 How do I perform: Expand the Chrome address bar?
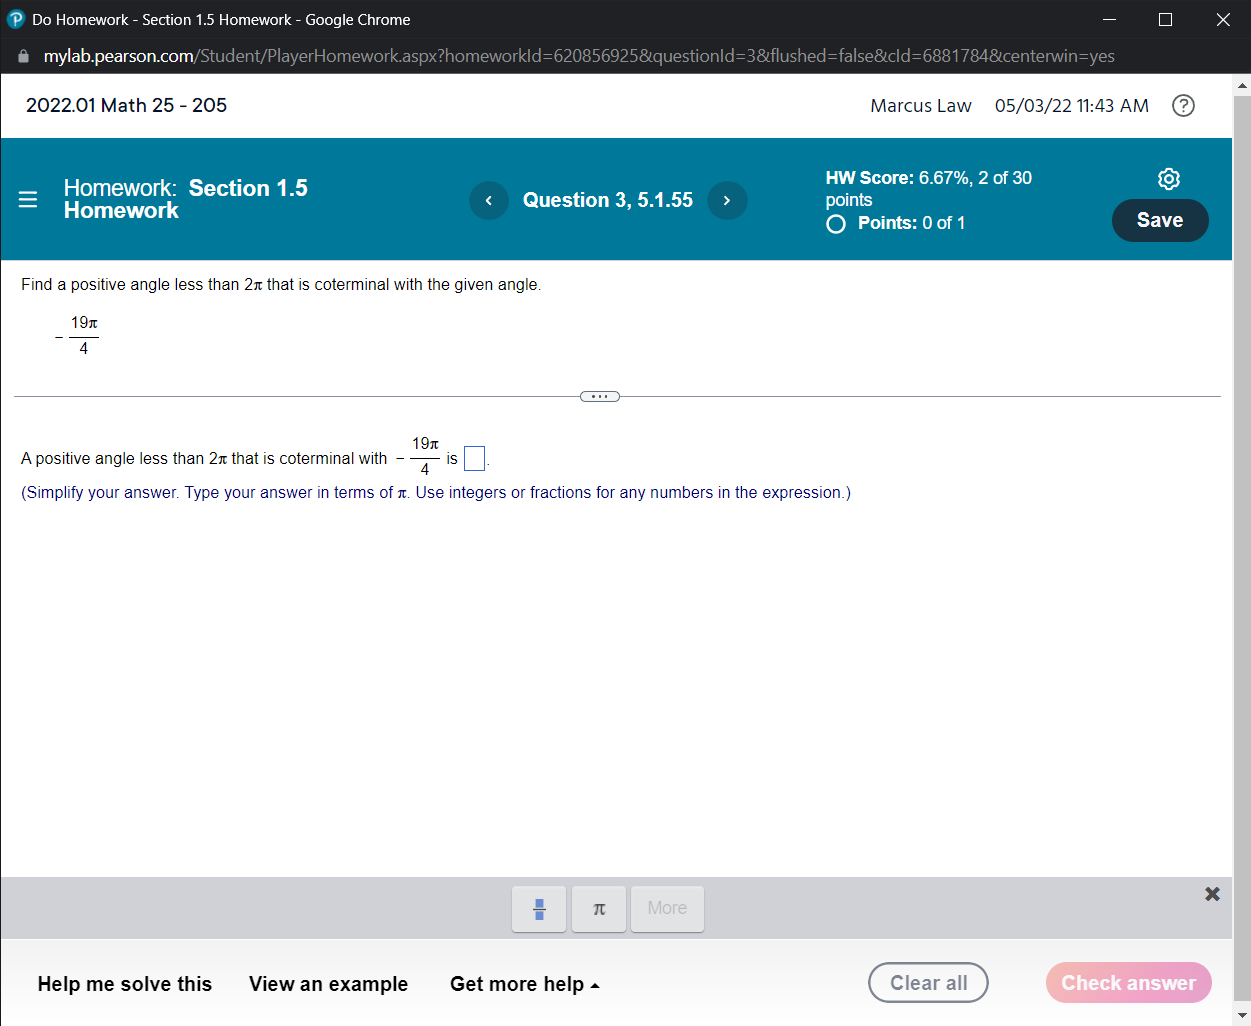(x=600, y=56)
